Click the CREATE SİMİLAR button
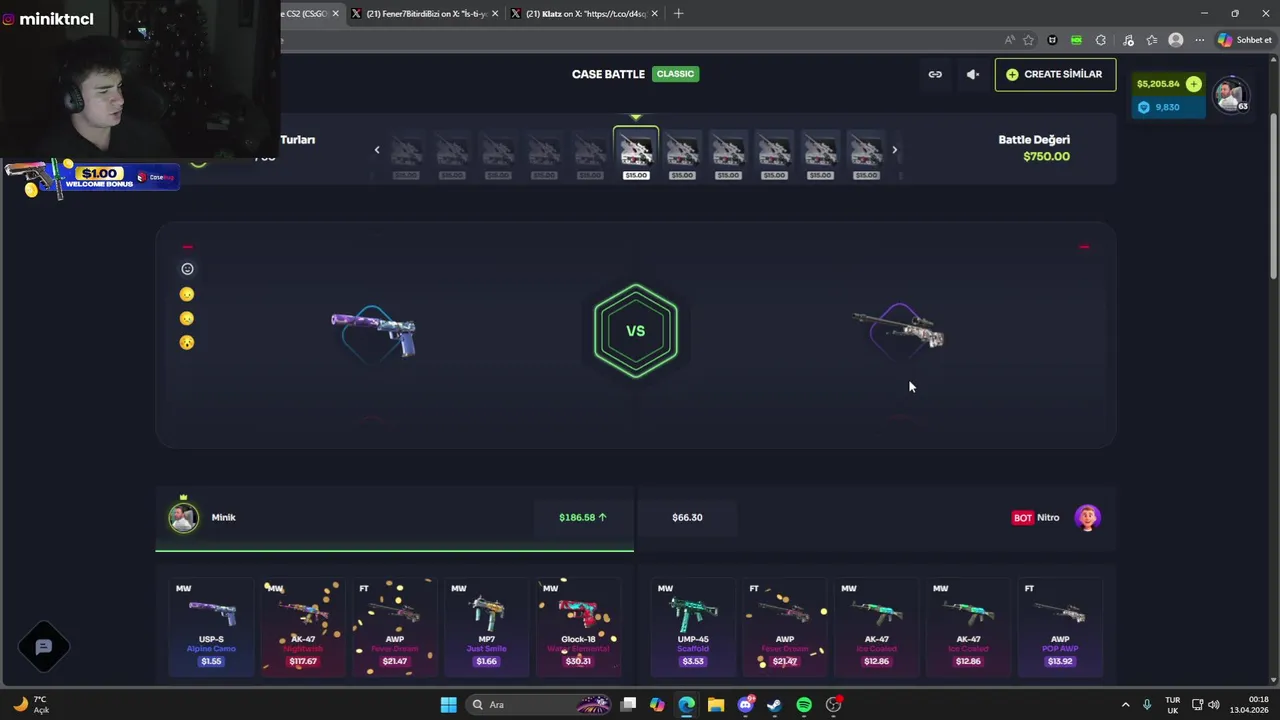This screenshot has width=1280, height=720. 1055,74
